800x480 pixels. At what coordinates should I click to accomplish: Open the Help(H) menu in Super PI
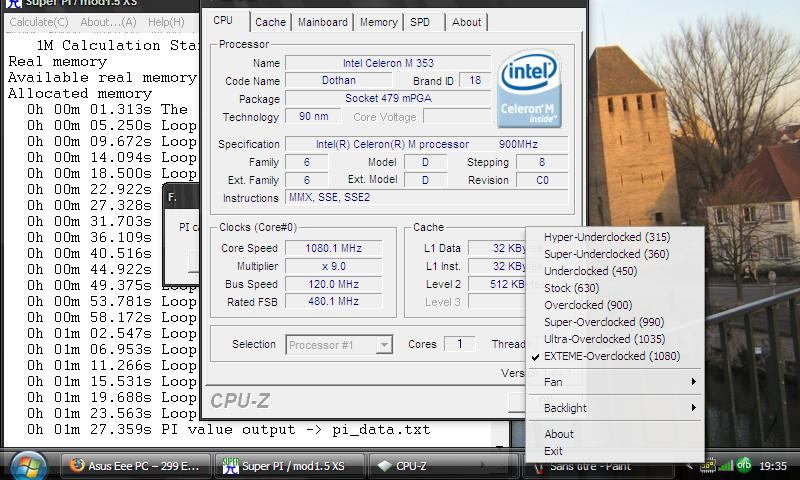[x=166, y=22]
